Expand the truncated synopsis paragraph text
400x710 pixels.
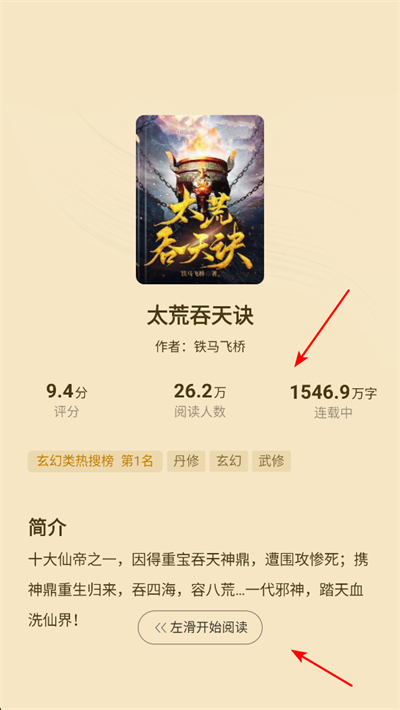click(x=198, y=590)
